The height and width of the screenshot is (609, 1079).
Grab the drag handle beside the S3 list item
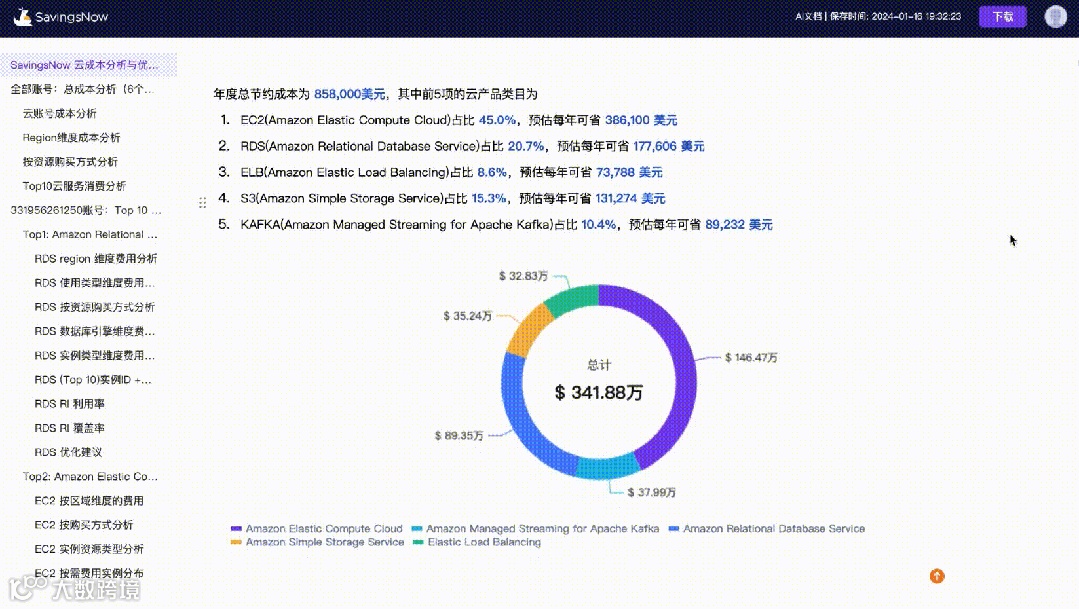click(x=202, y=202)
